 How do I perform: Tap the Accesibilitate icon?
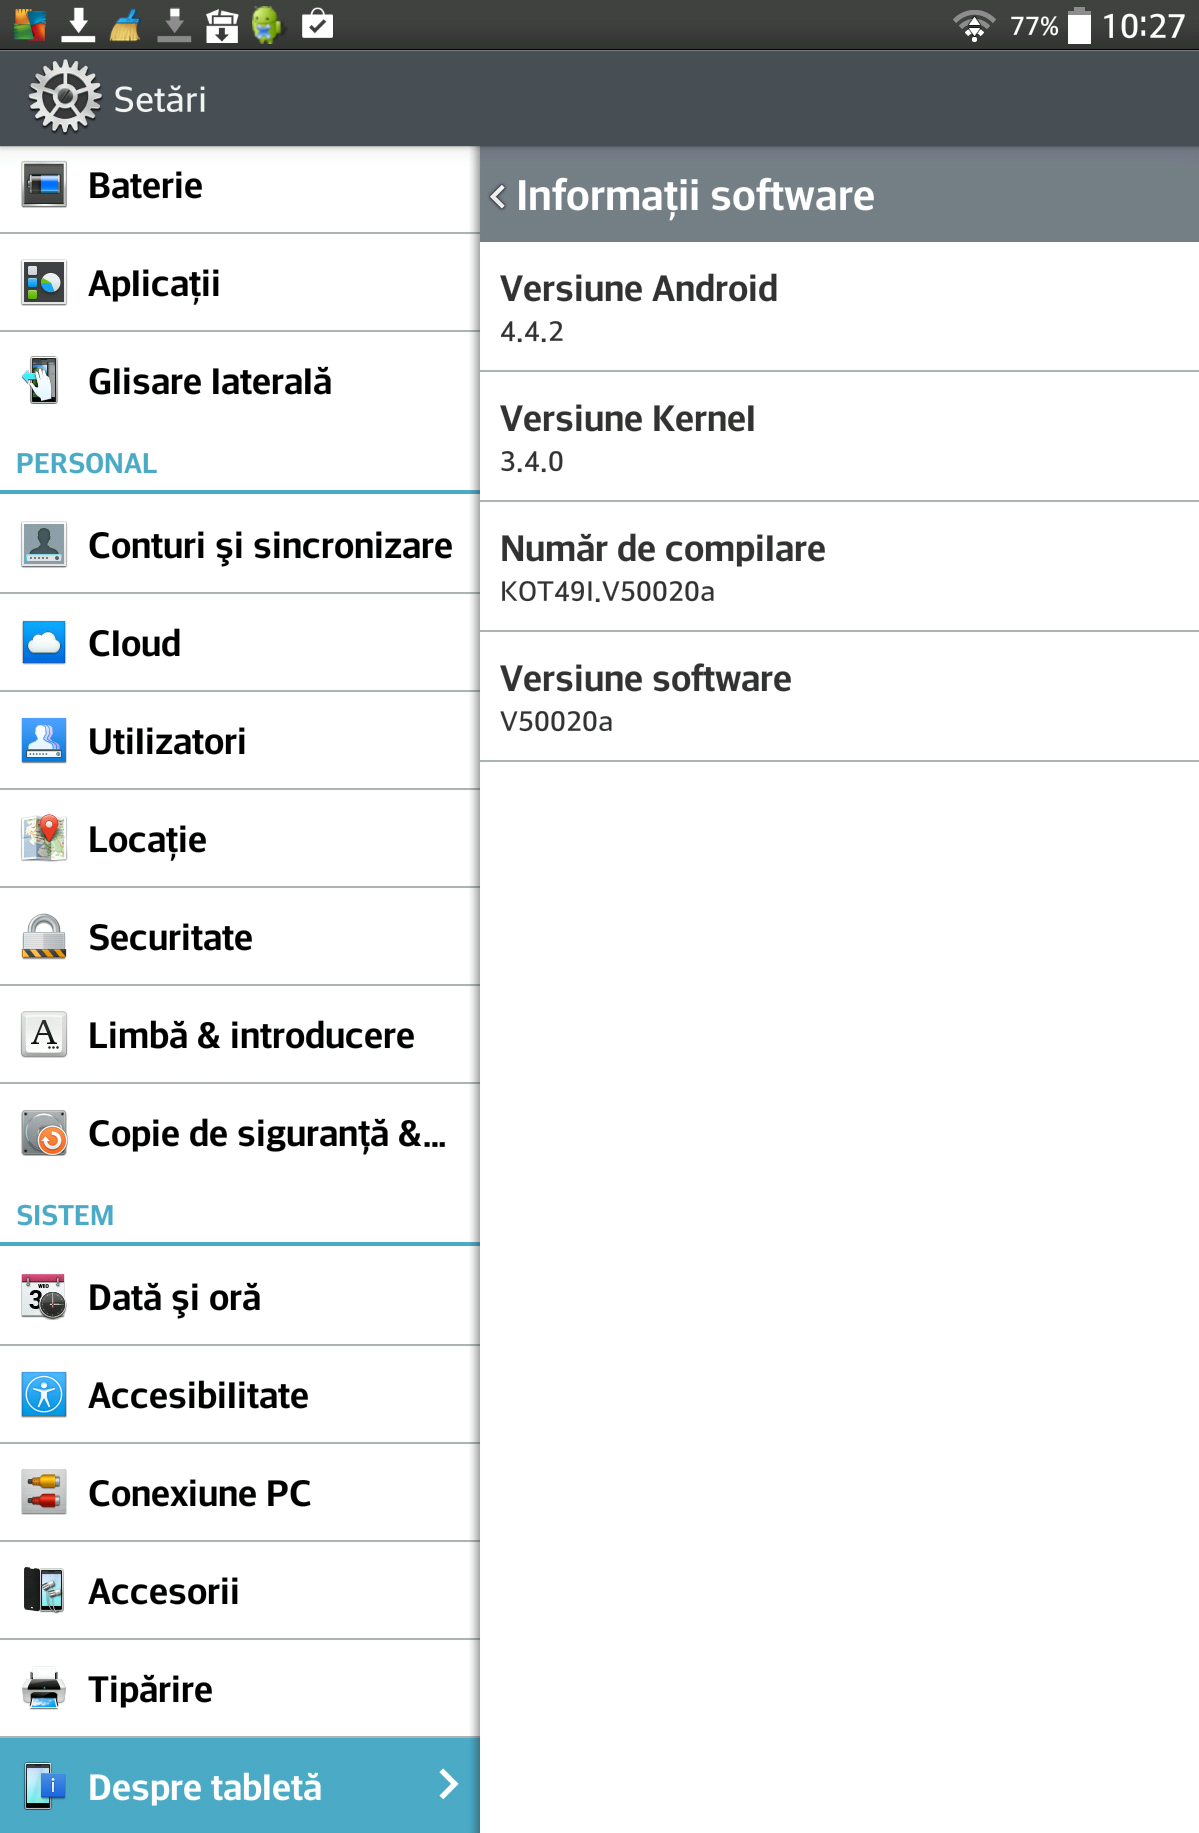point(44,1395)
